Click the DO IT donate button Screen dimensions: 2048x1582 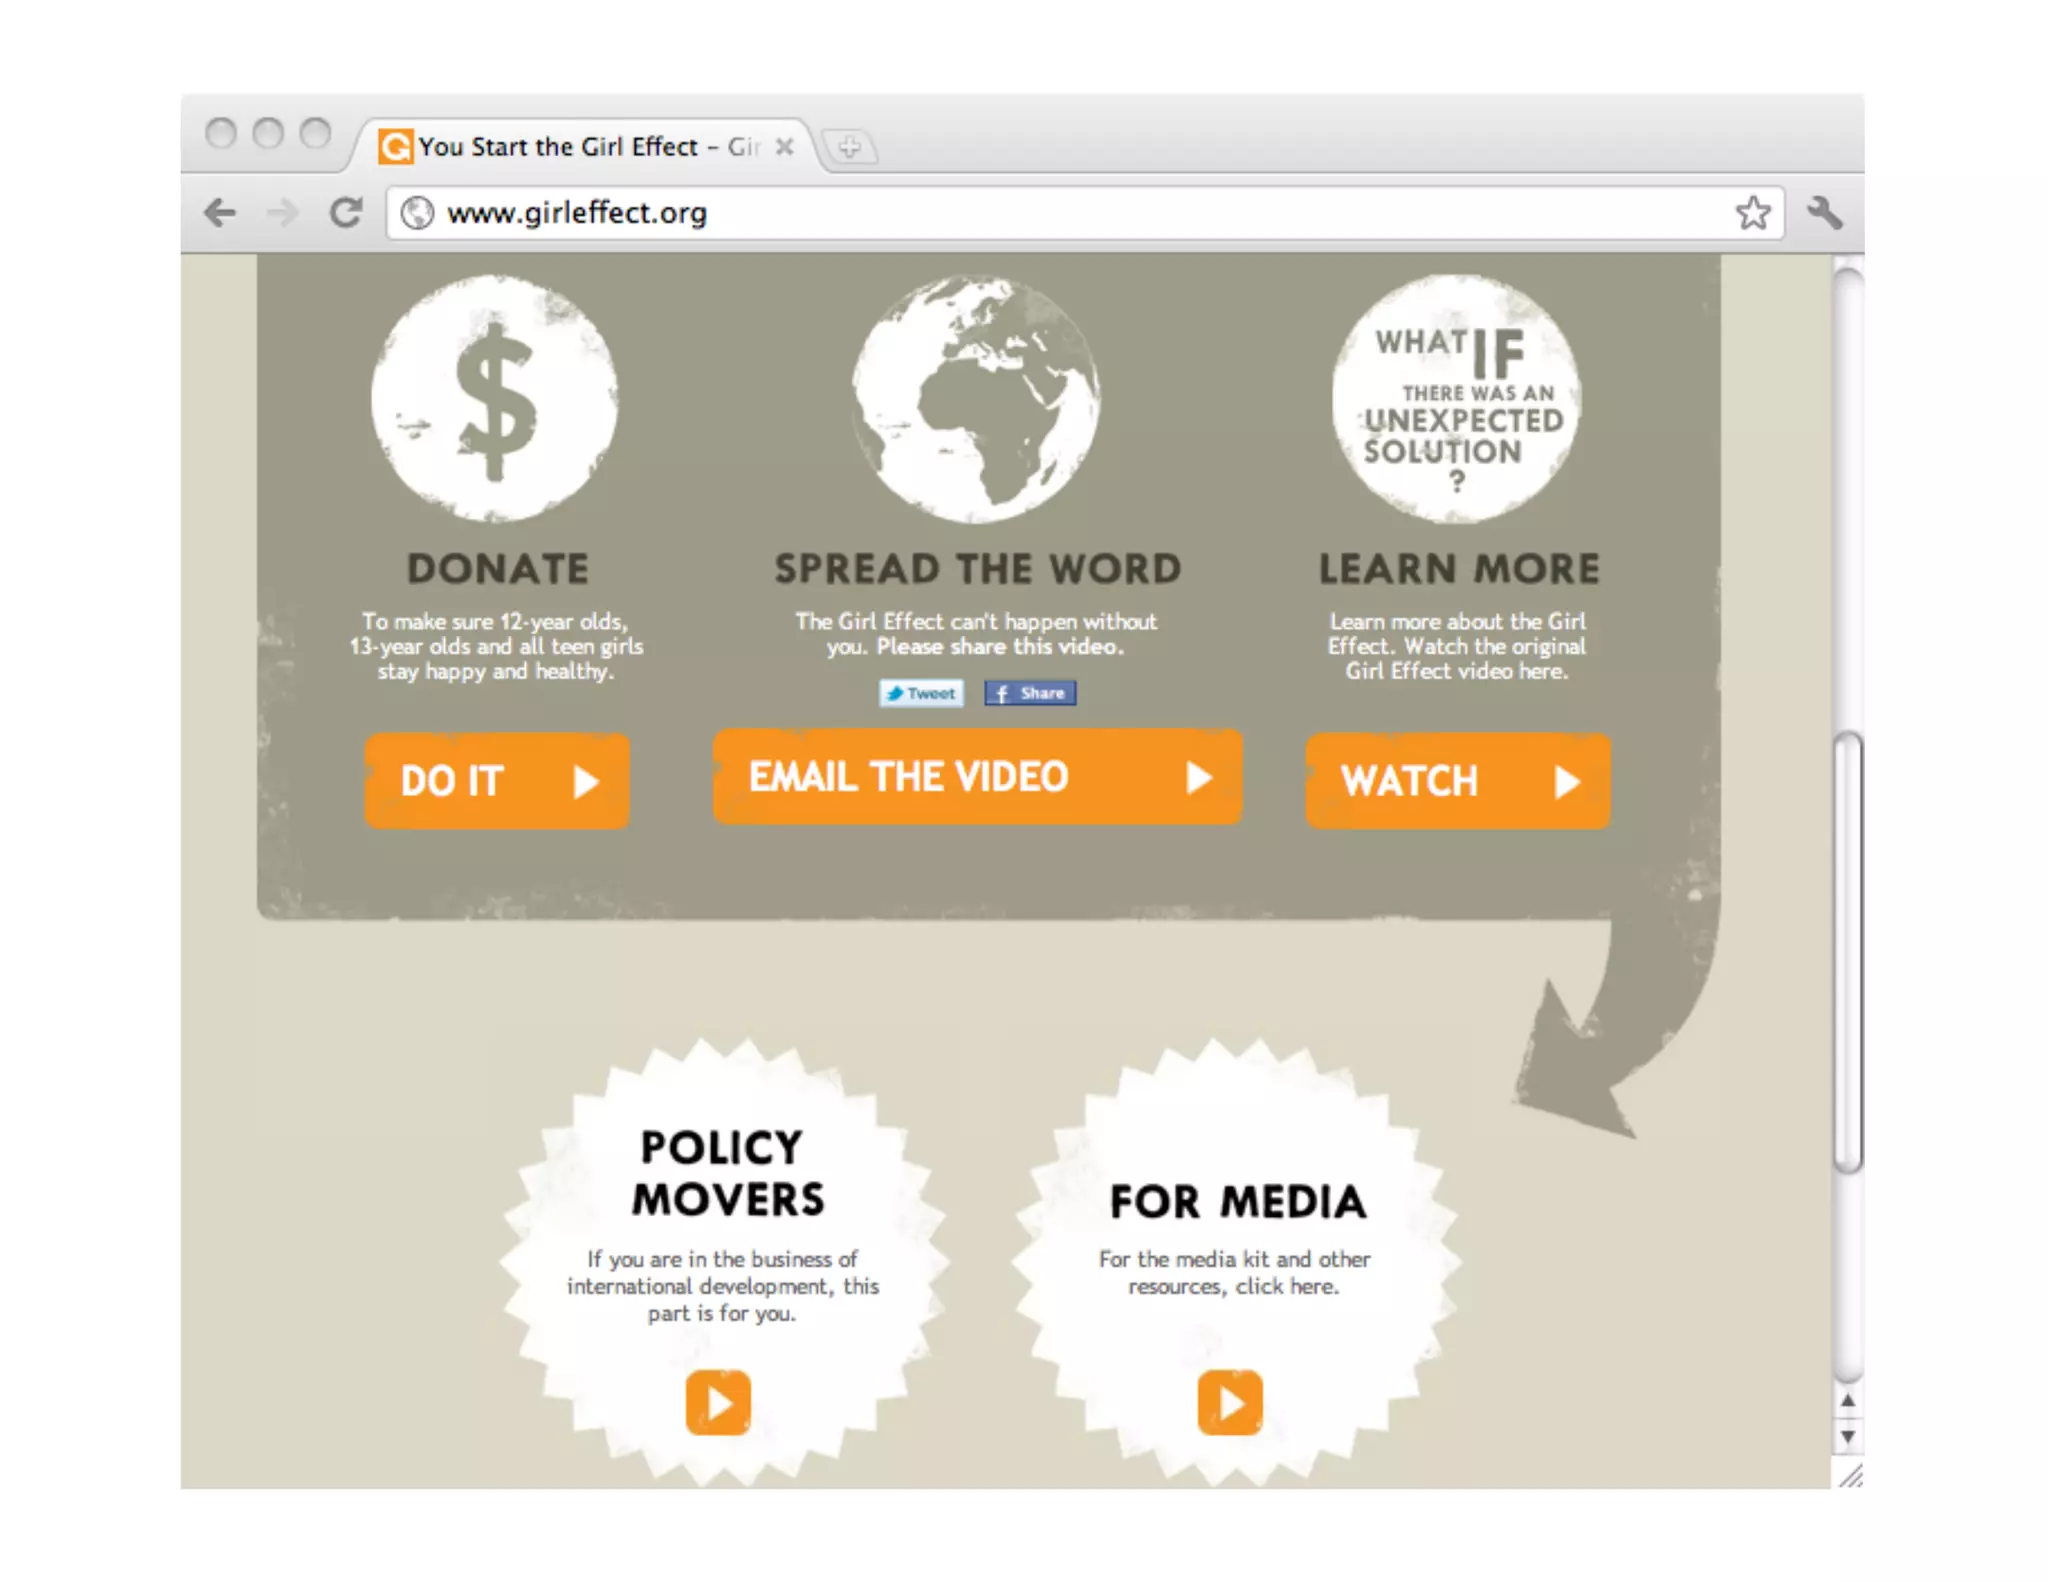(496, 781)
